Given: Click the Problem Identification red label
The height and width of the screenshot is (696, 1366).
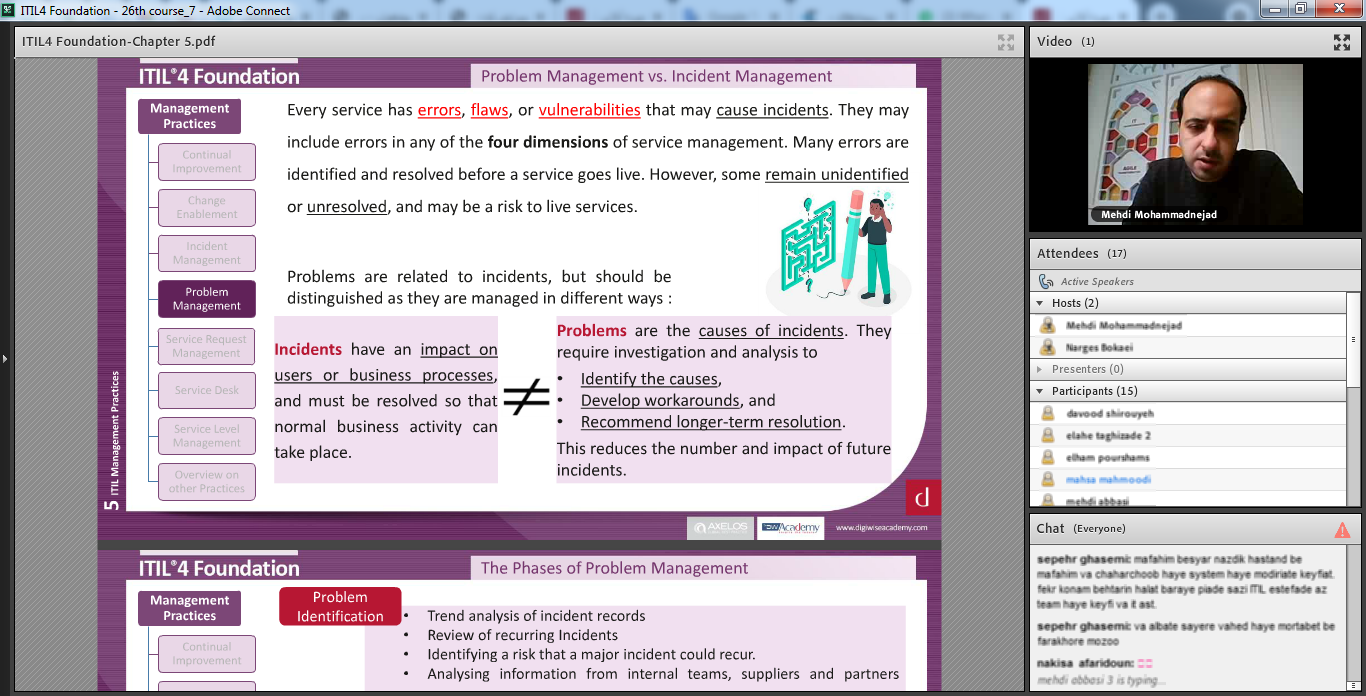Looking at the screenshot, I should pos(340,607).
